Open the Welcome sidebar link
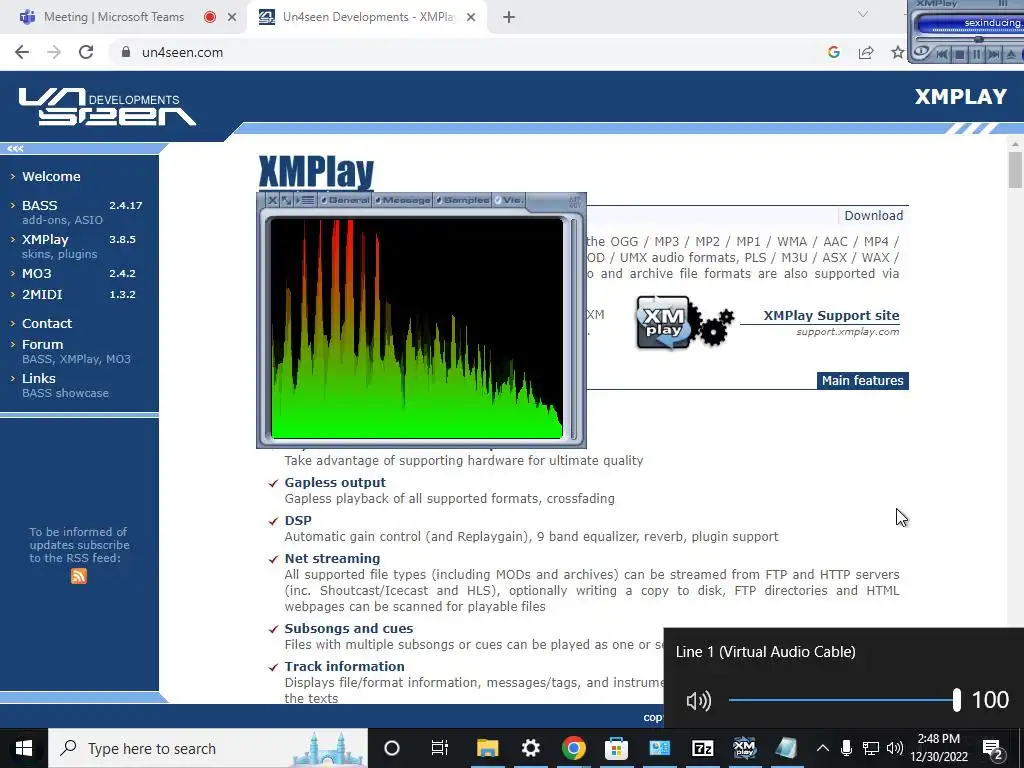This screenshot has width=1024, height=768. click(x=51, y=176)
